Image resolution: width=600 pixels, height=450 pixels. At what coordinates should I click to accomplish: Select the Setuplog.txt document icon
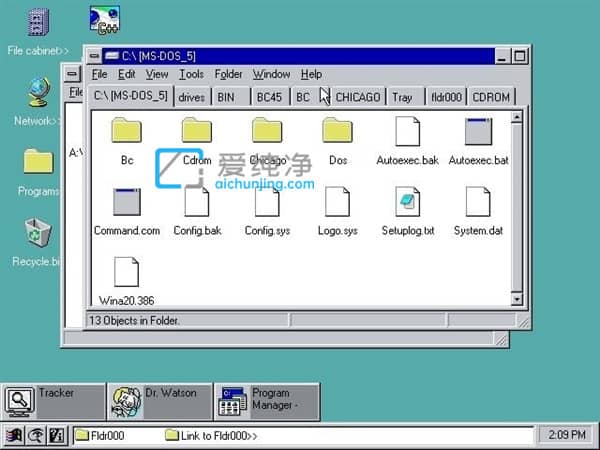click(408, 202)
